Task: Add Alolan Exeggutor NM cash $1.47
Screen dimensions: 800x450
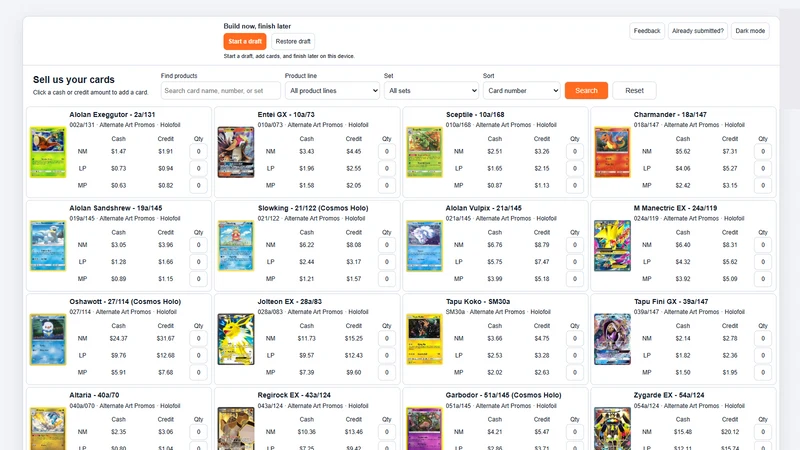Action: click(118, 152)
